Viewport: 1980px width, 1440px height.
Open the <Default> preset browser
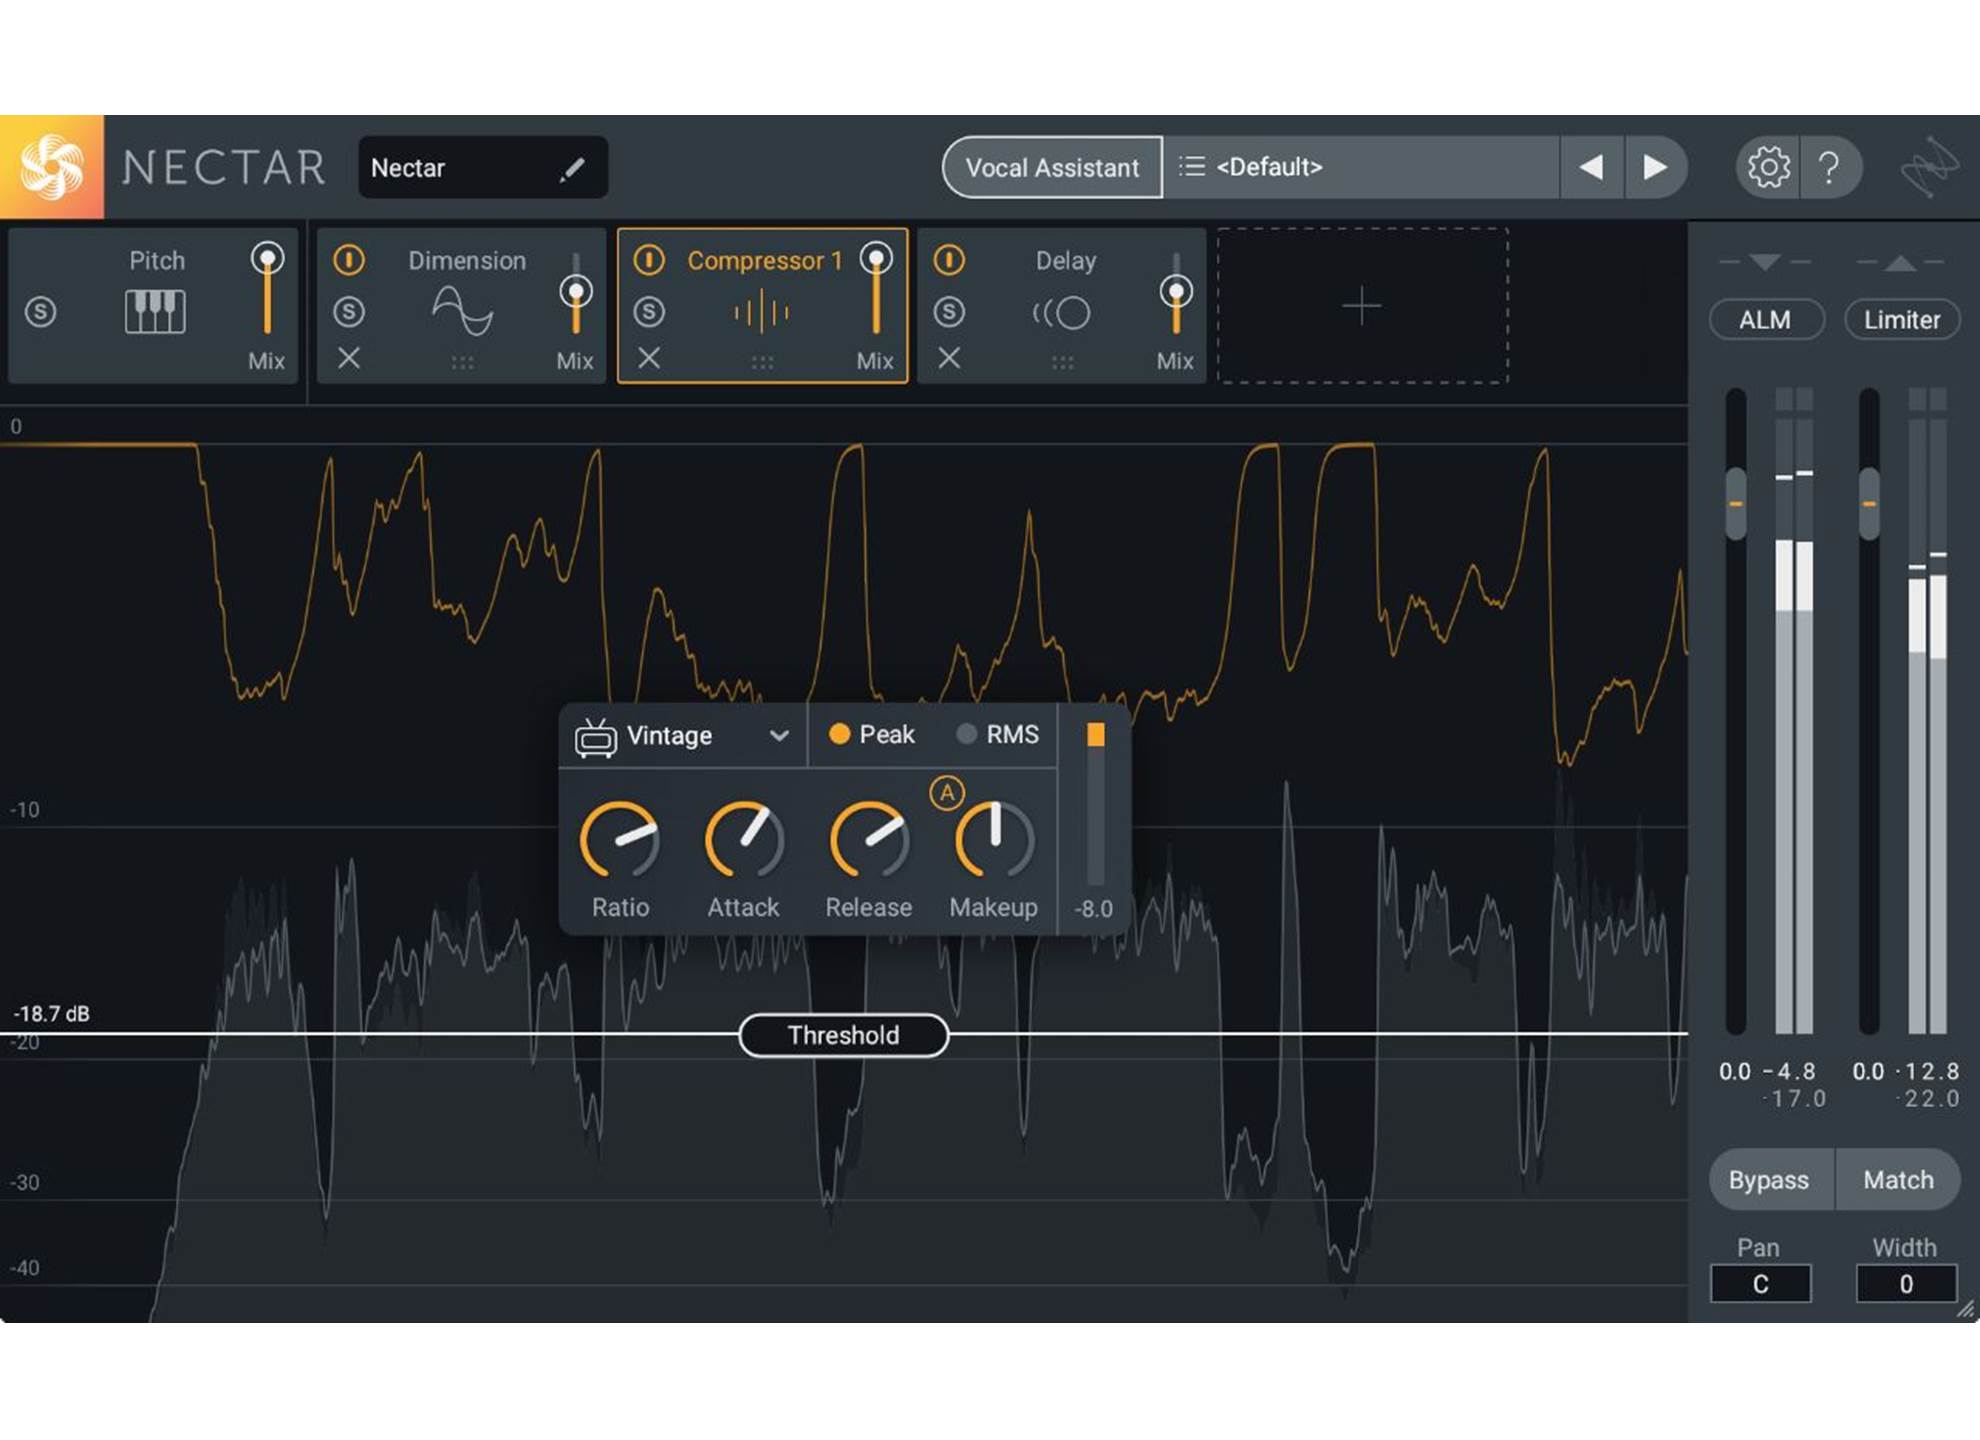(x=1361, y=167)
